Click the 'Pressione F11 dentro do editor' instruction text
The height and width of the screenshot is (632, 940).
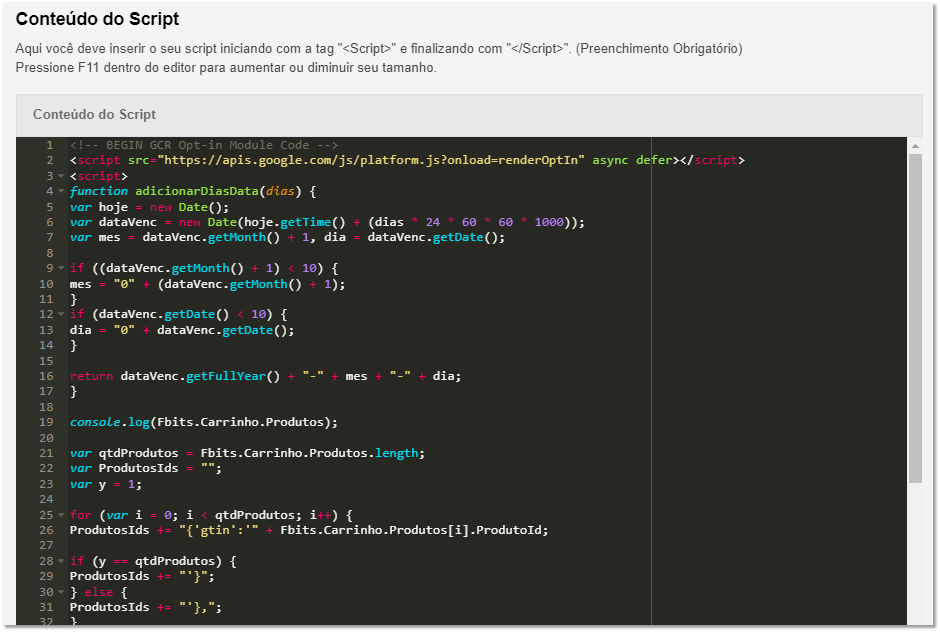[226, 68]
